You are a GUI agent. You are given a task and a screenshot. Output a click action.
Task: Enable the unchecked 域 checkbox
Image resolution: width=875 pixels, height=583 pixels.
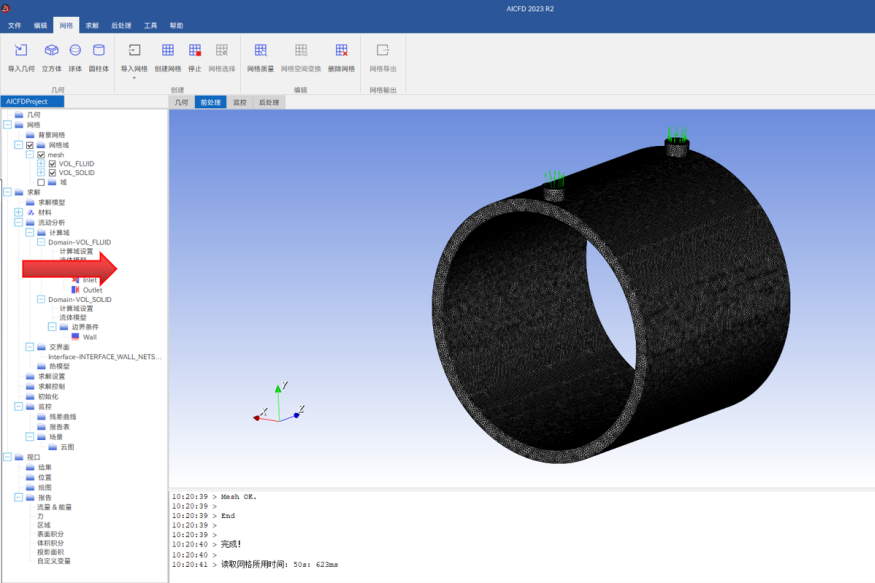coord(41,182)
